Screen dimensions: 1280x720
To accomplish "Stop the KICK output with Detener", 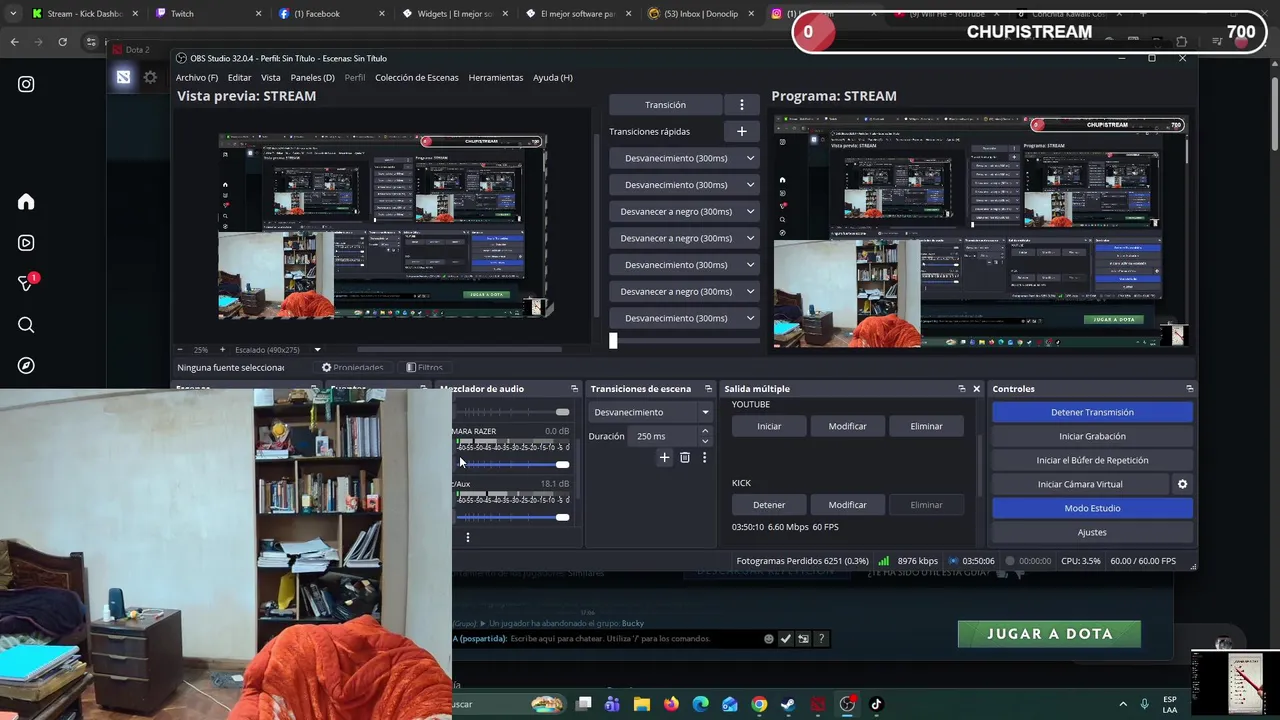I will [x=769, y=505].
